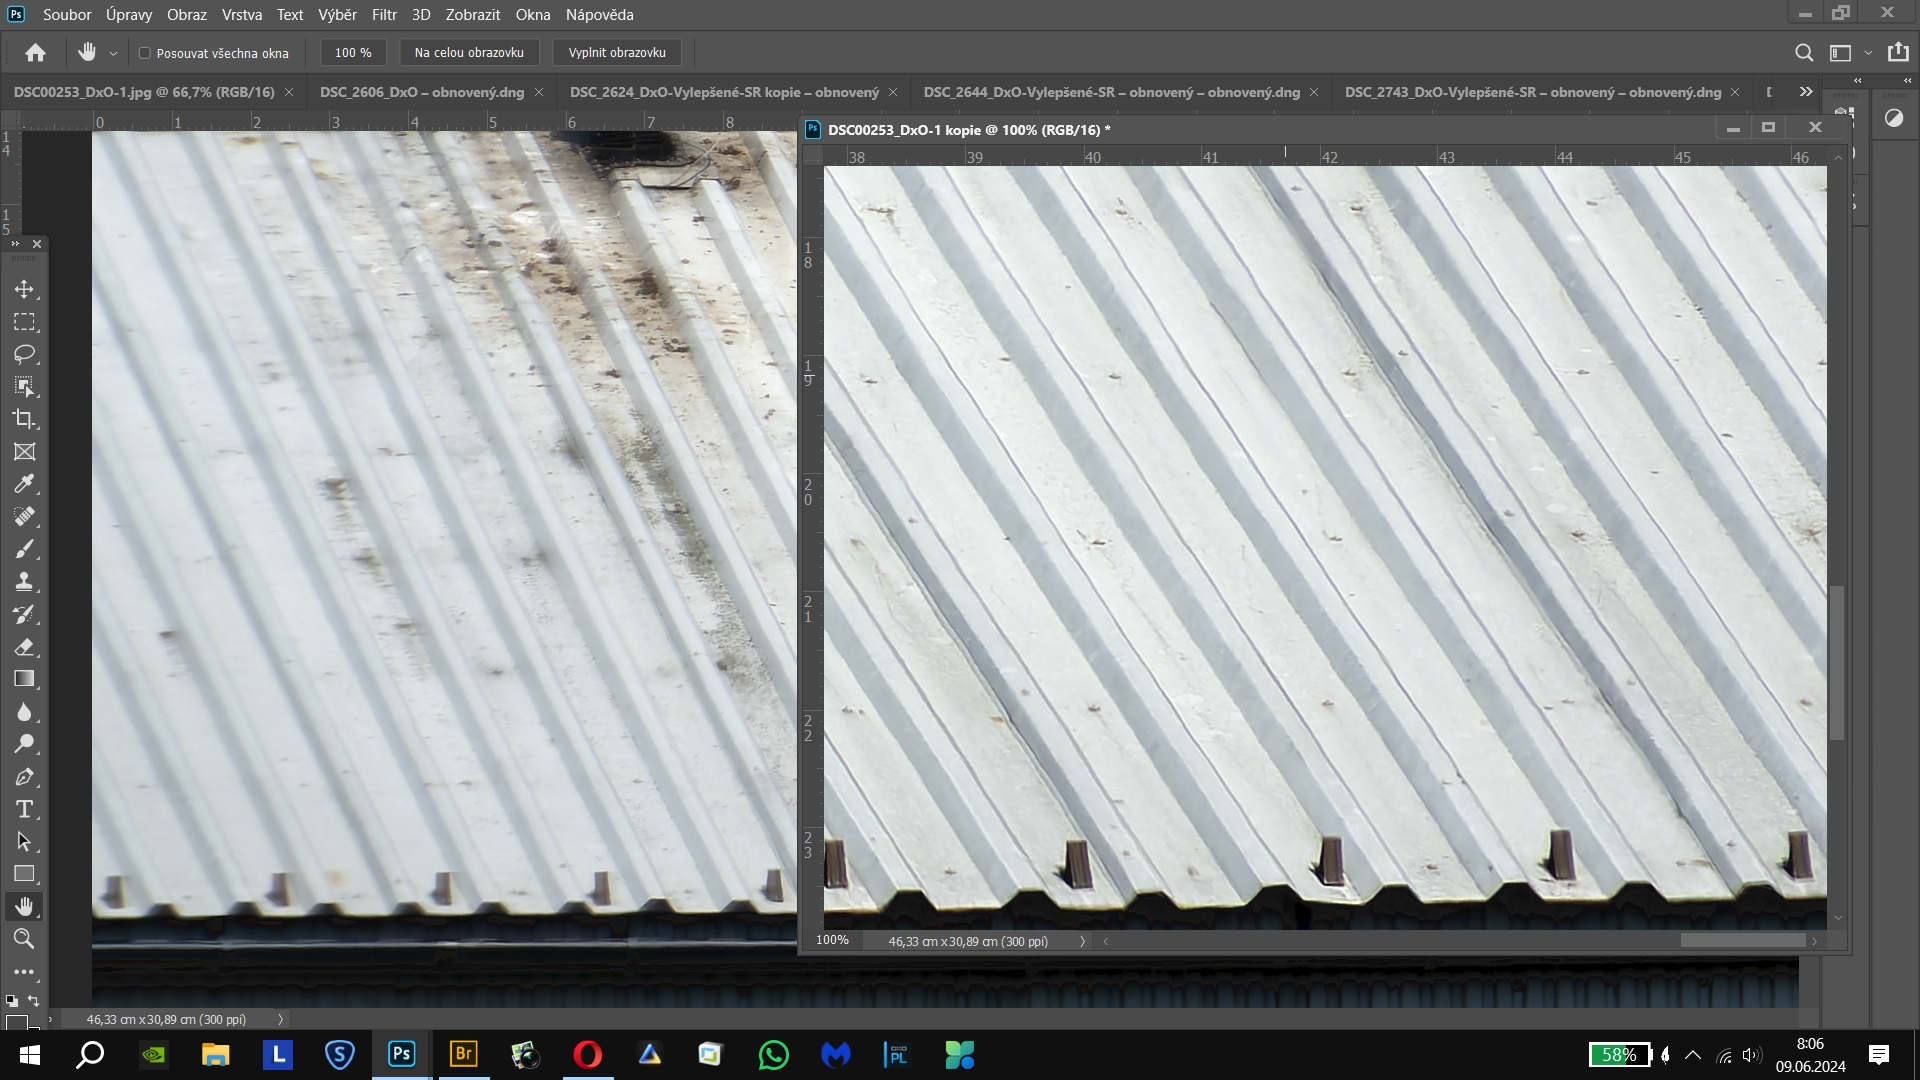Select the Eyedropper tool
Screen dimensions: 1920x1080
[24, 484]
